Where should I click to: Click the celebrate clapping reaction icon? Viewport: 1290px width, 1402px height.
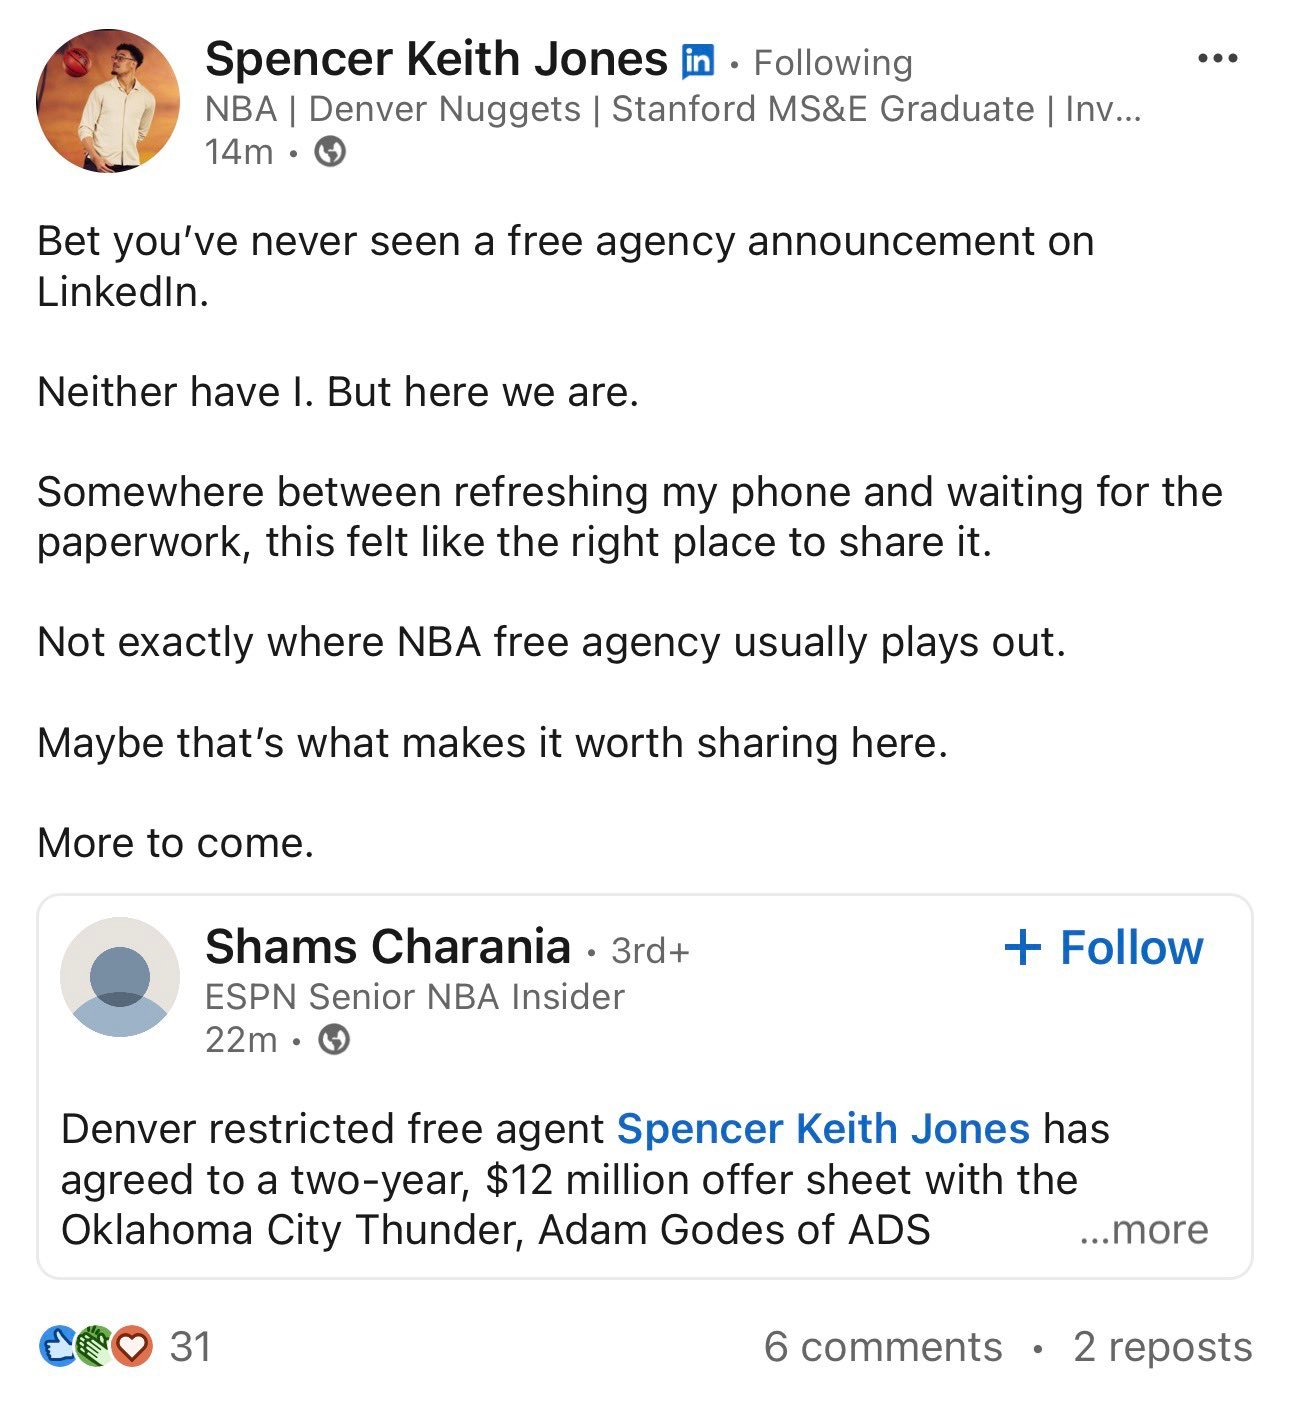tap(93, 1346)
